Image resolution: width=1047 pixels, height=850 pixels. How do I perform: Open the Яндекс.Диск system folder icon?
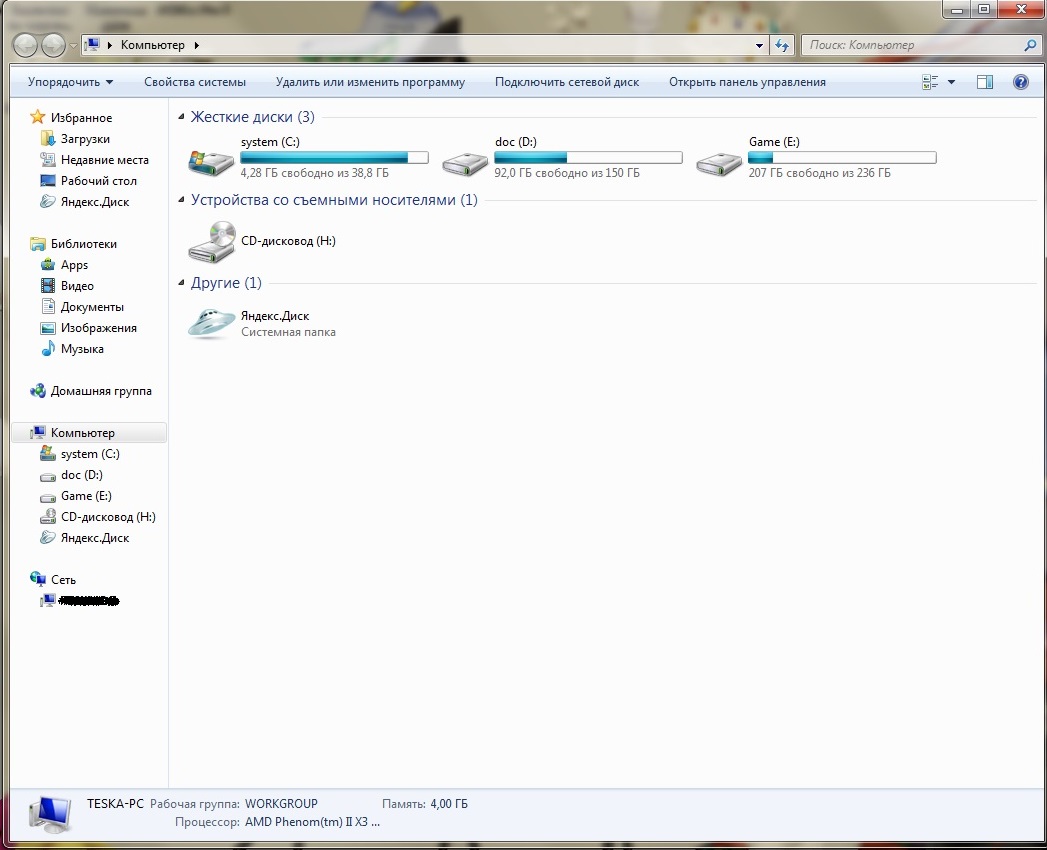pos(211,323)
